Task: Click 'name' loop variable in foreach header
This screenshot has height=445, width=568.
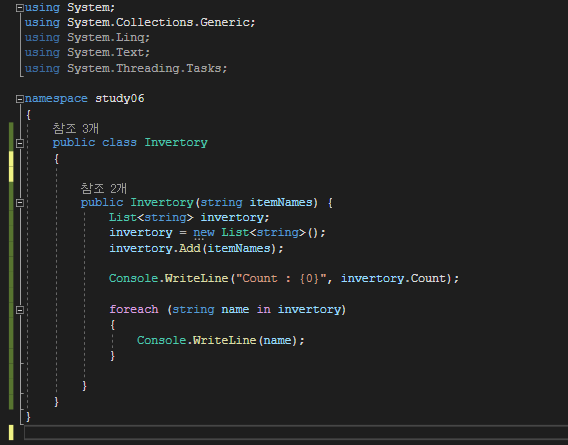Action: [235, 309]
